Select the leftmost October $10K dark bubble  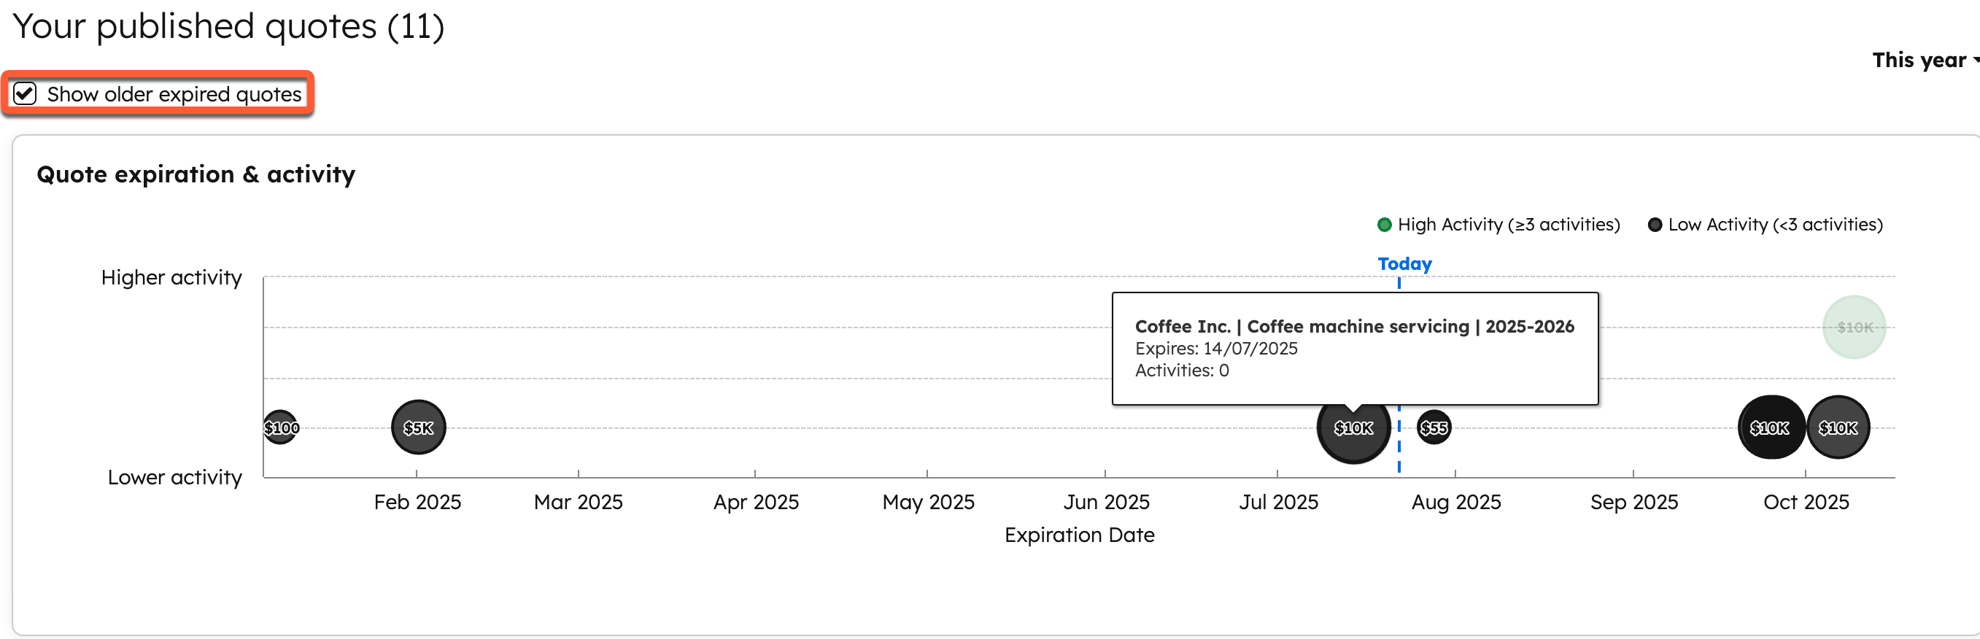[x=1770, y=428]
